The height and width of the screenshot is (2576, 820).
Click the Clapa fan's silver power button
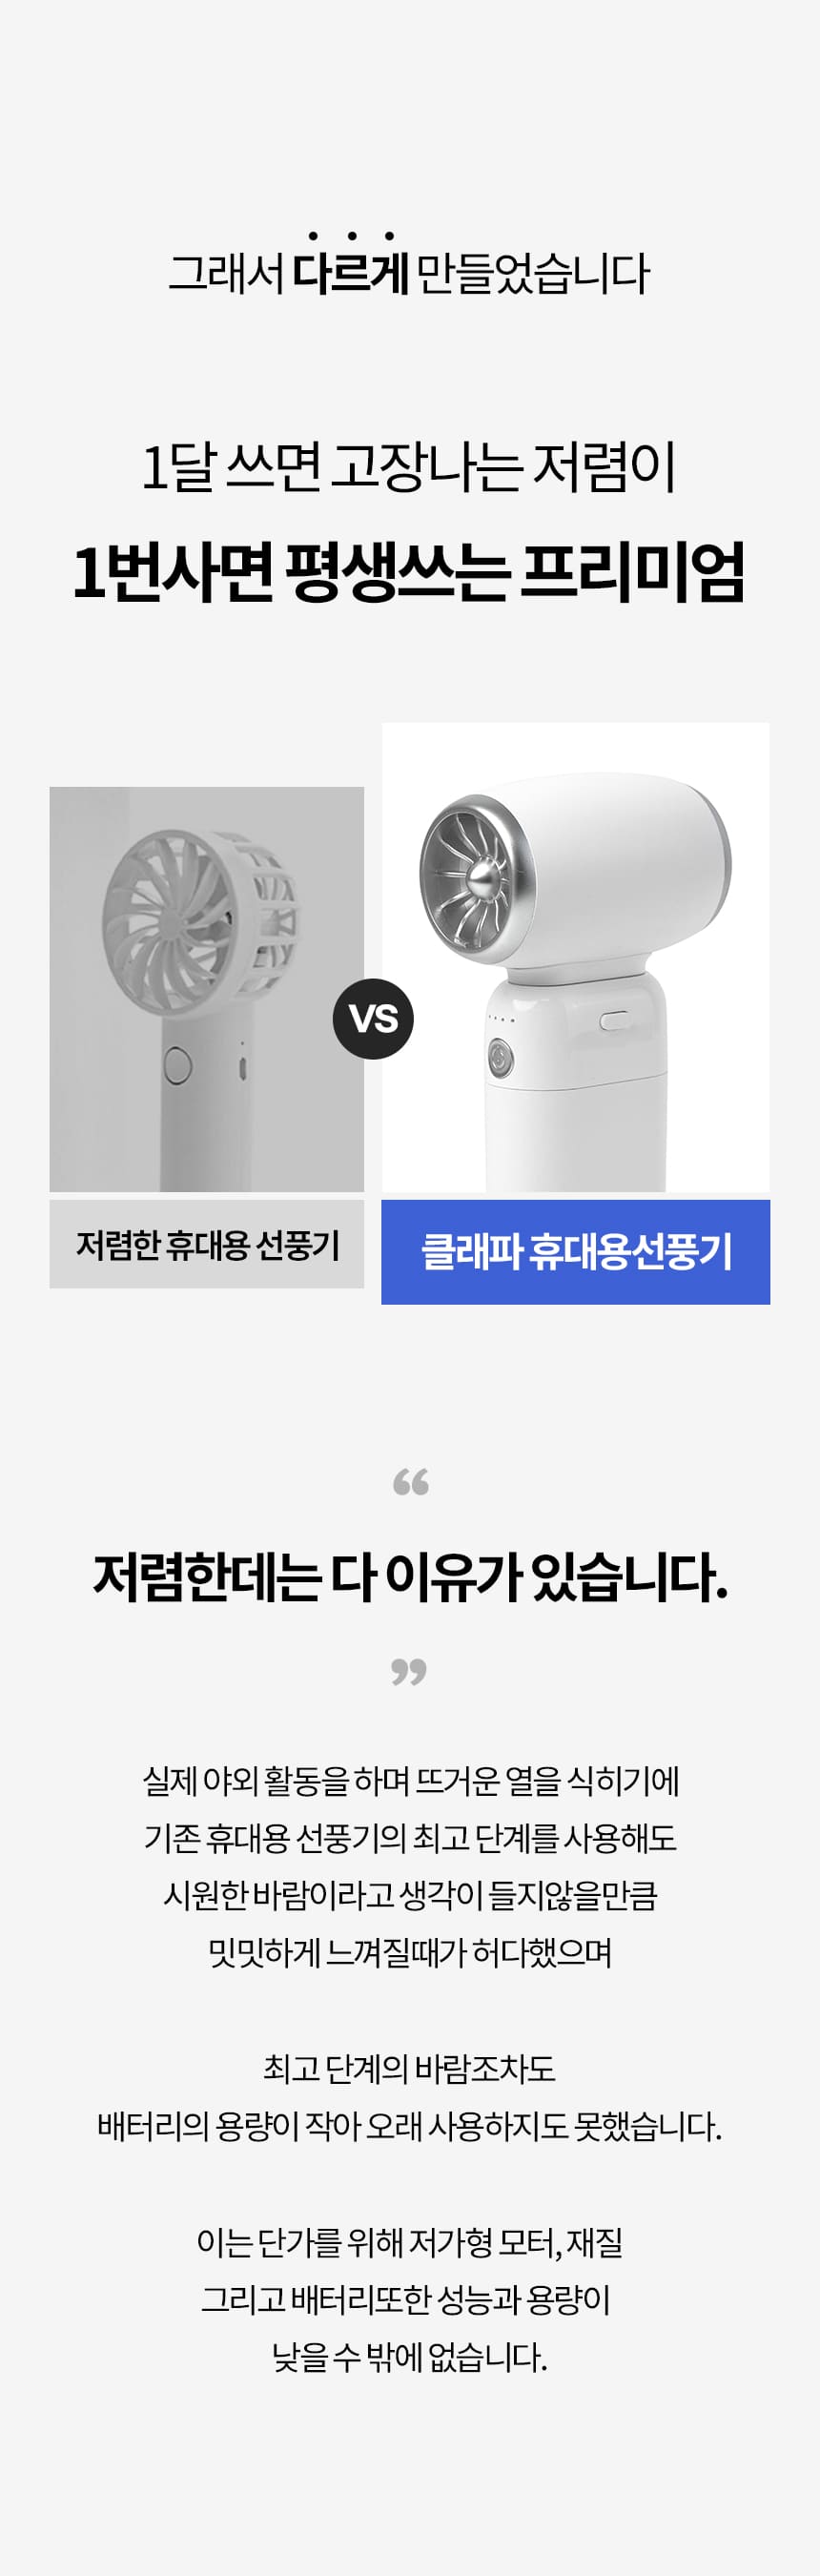pyautogui.click(x=501, y=1057)
